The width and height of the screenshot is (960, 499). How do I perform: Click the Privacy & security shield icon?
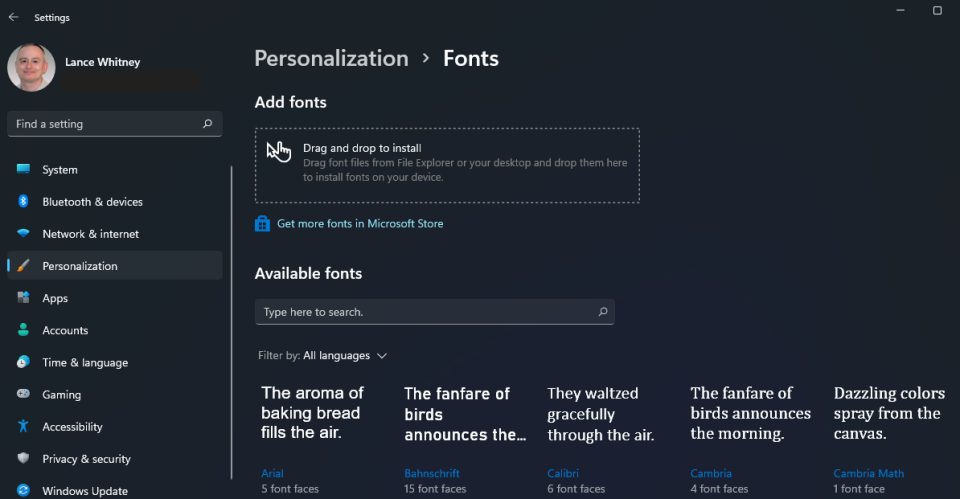pyautogui.click(x=23, y=458)
